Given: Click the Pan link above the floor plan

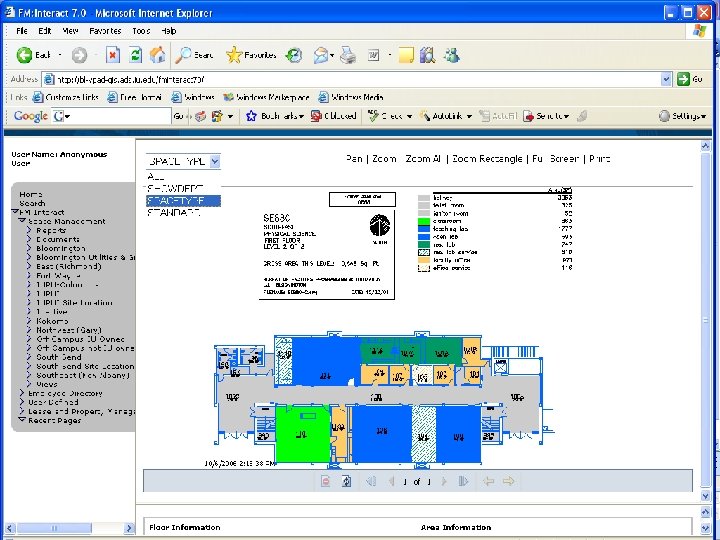Looking at the screenshot, I should (354, 159).
